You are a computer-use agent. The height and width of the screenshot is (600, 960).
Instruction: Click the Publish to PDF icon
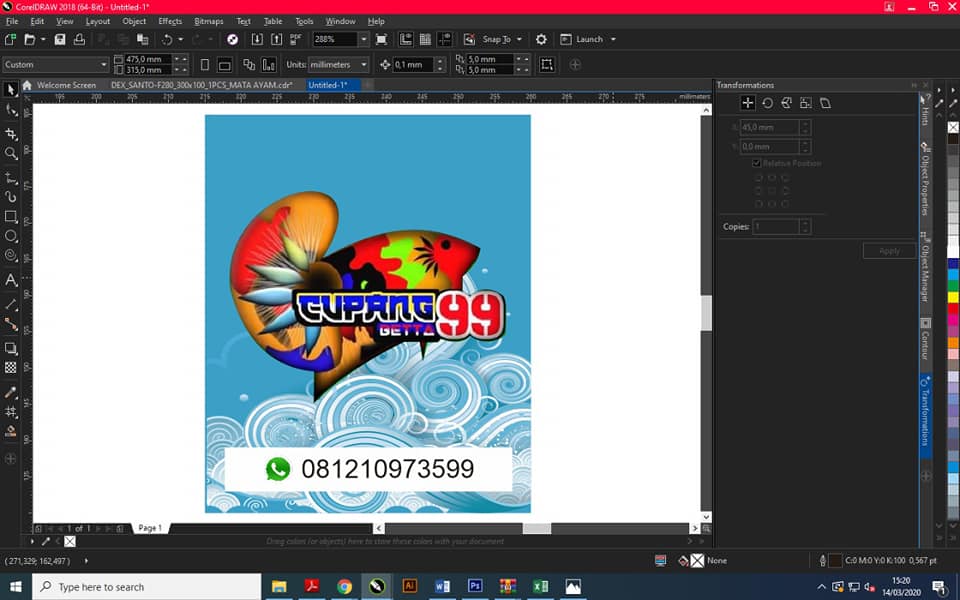(x=296, y=39)
